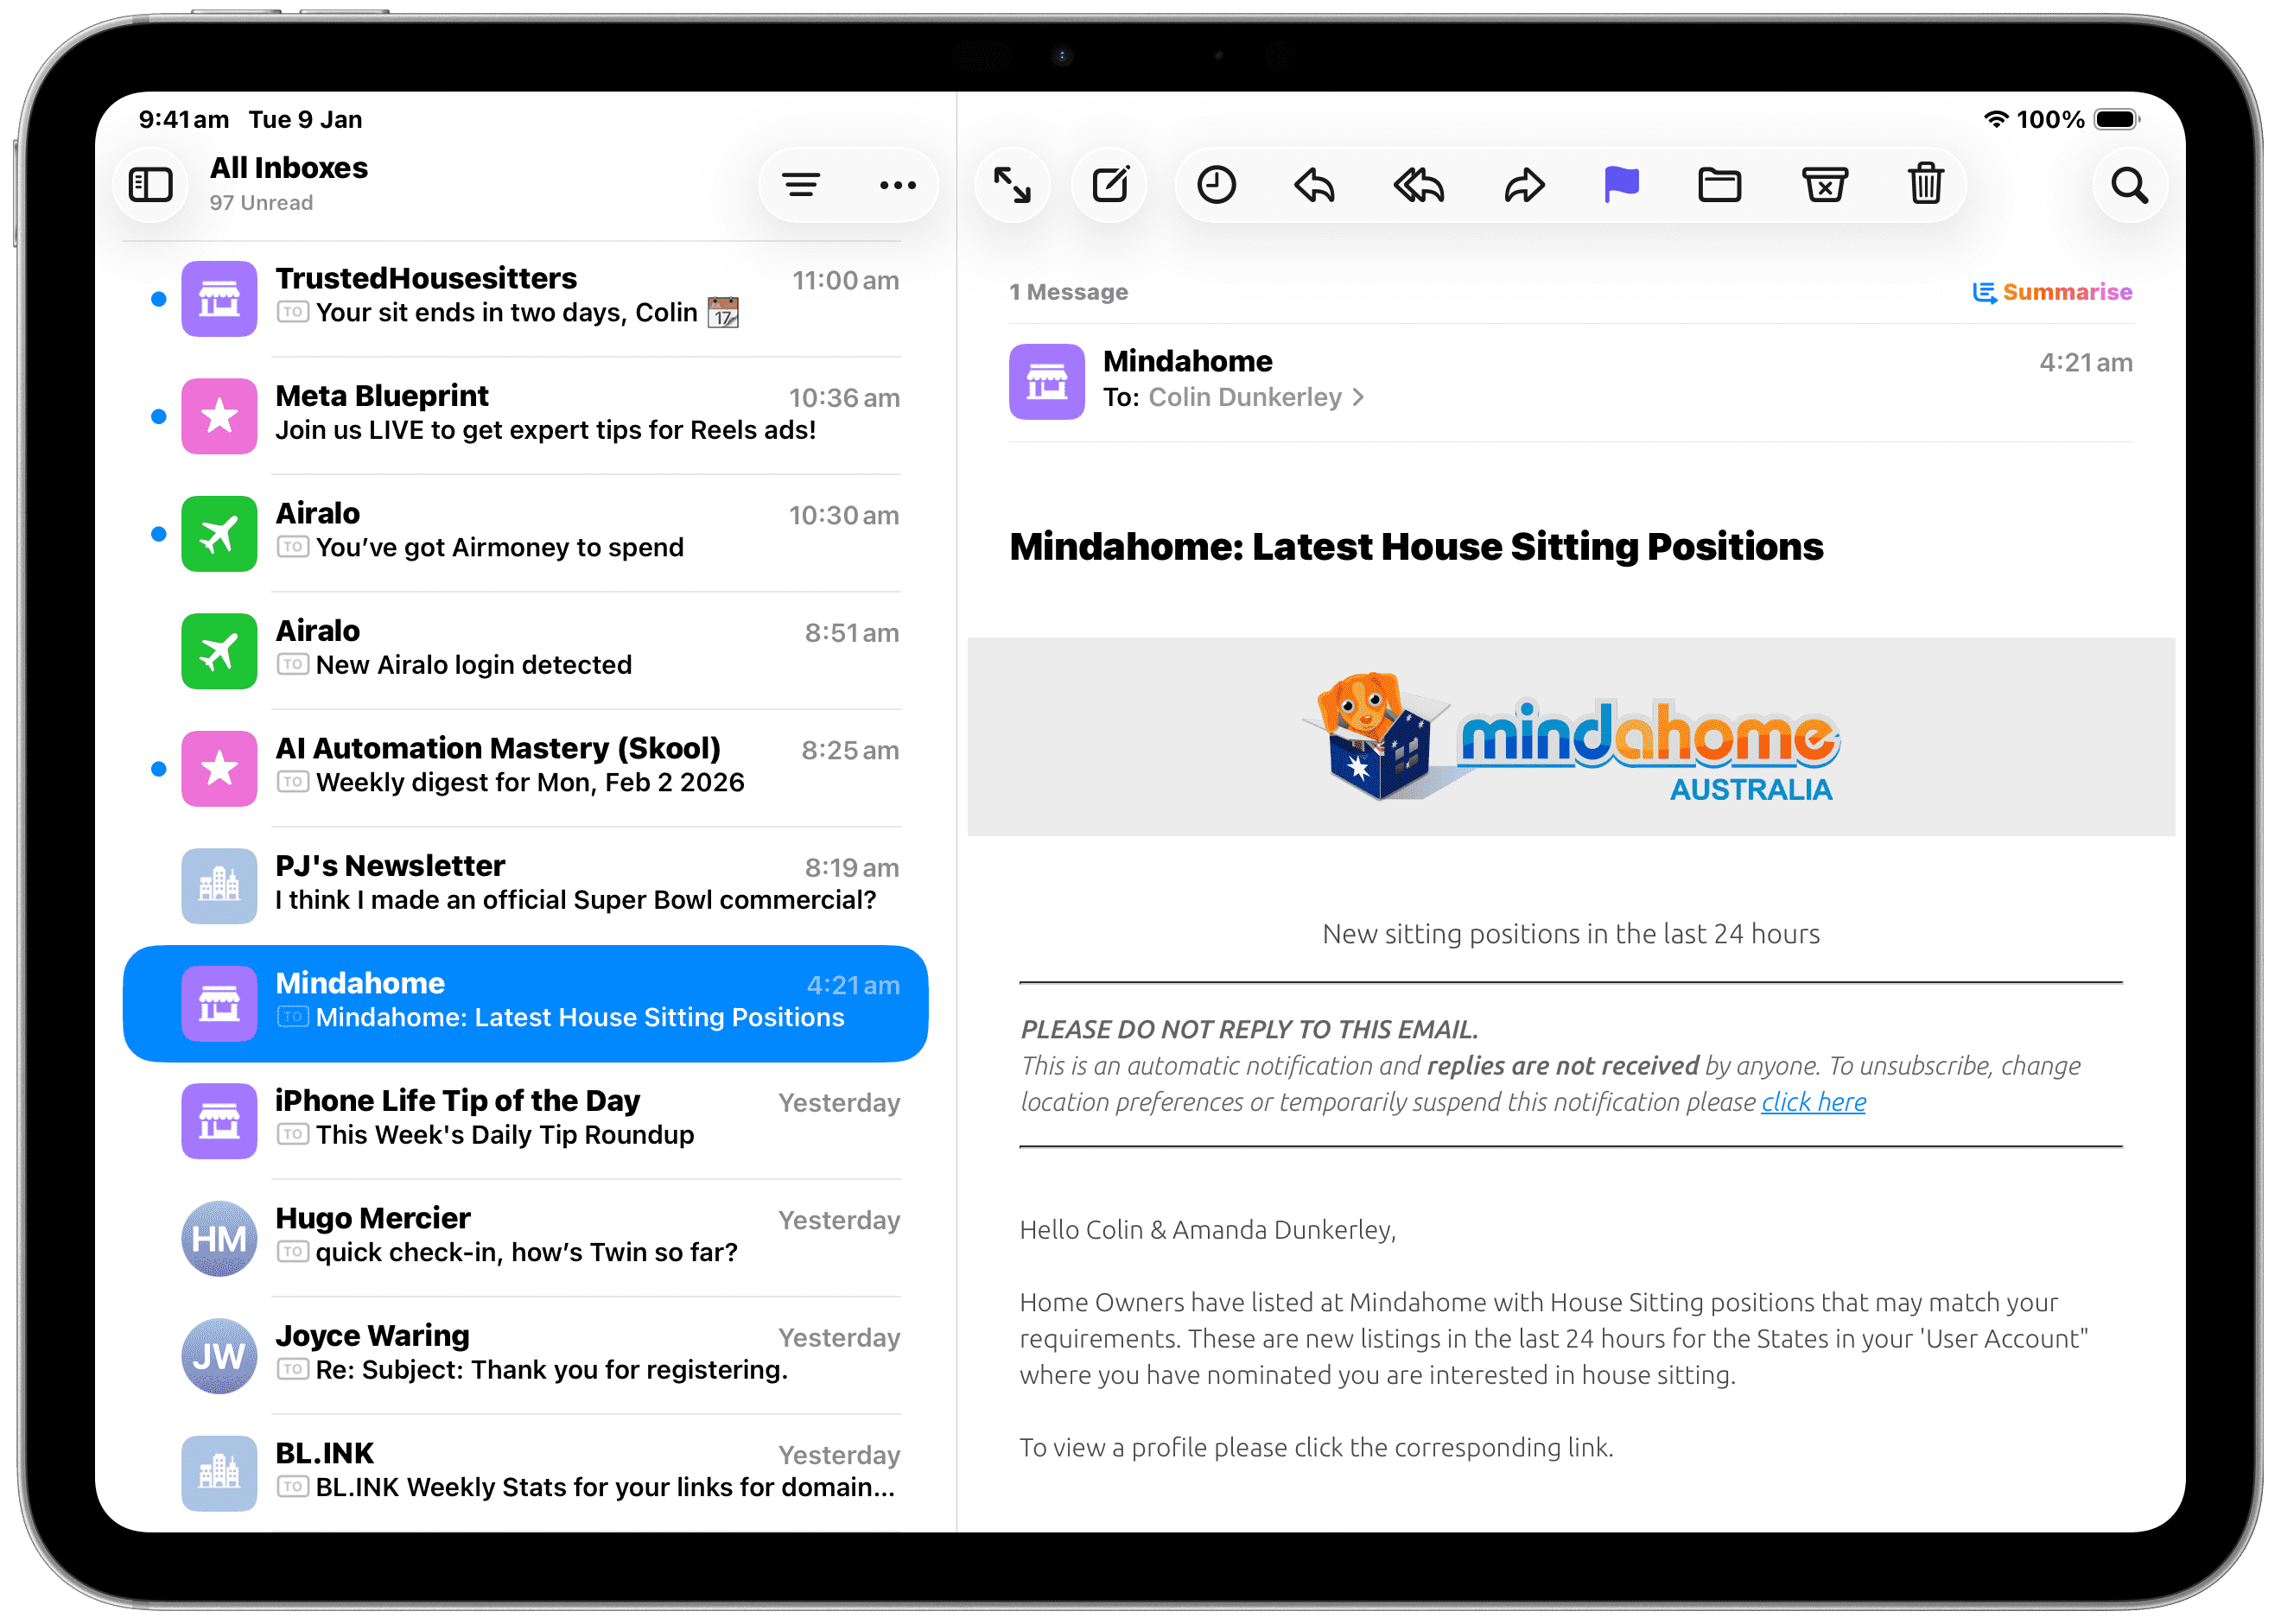Compose a new email message

click(1110, 185)
